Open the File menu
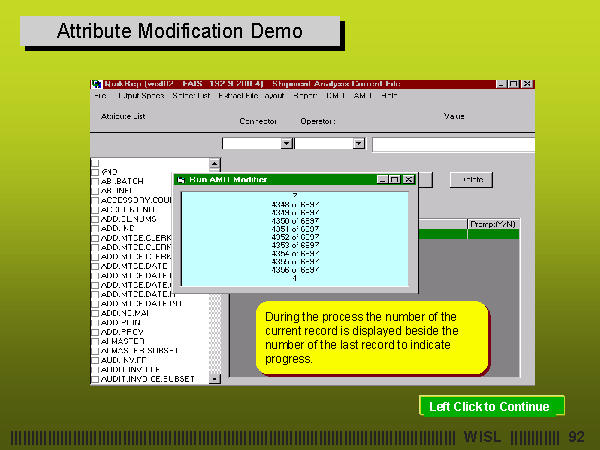The height and width of the screenshot is (450, 600). coord(100,96)
